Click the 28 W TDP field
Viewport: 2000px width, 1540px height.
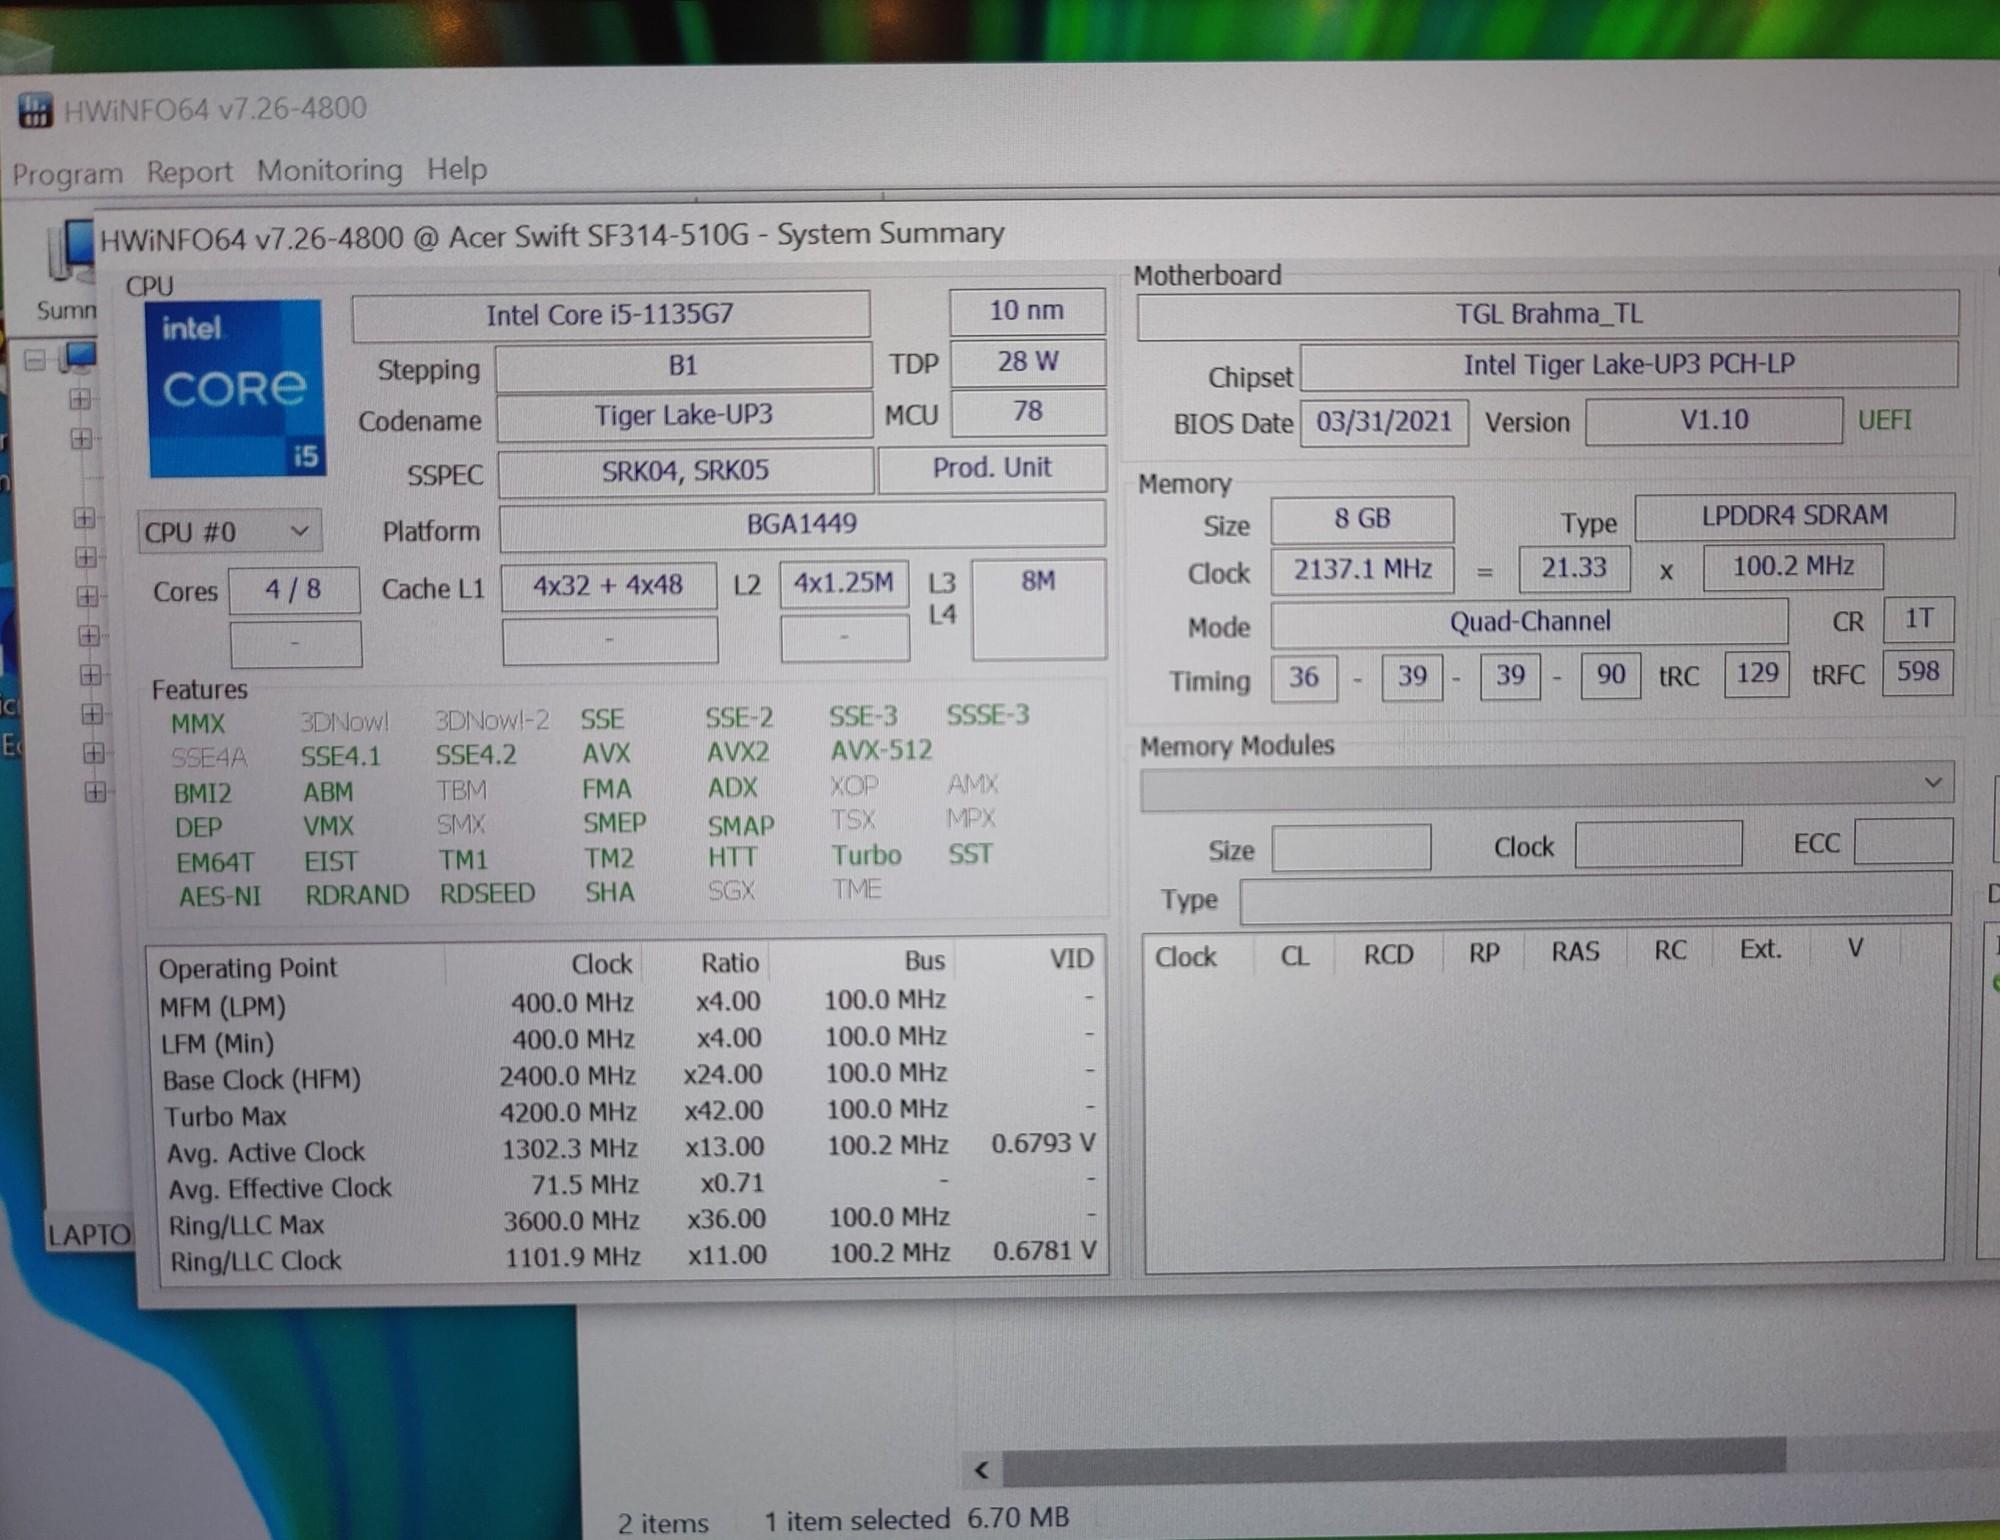coord(1028,362)
